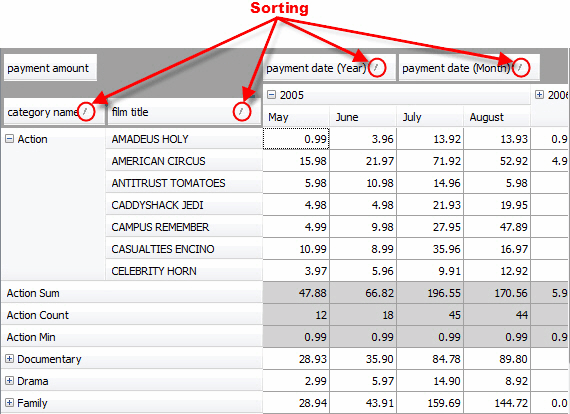Select the May column header
570x414 pixels.
pos(296,117)
